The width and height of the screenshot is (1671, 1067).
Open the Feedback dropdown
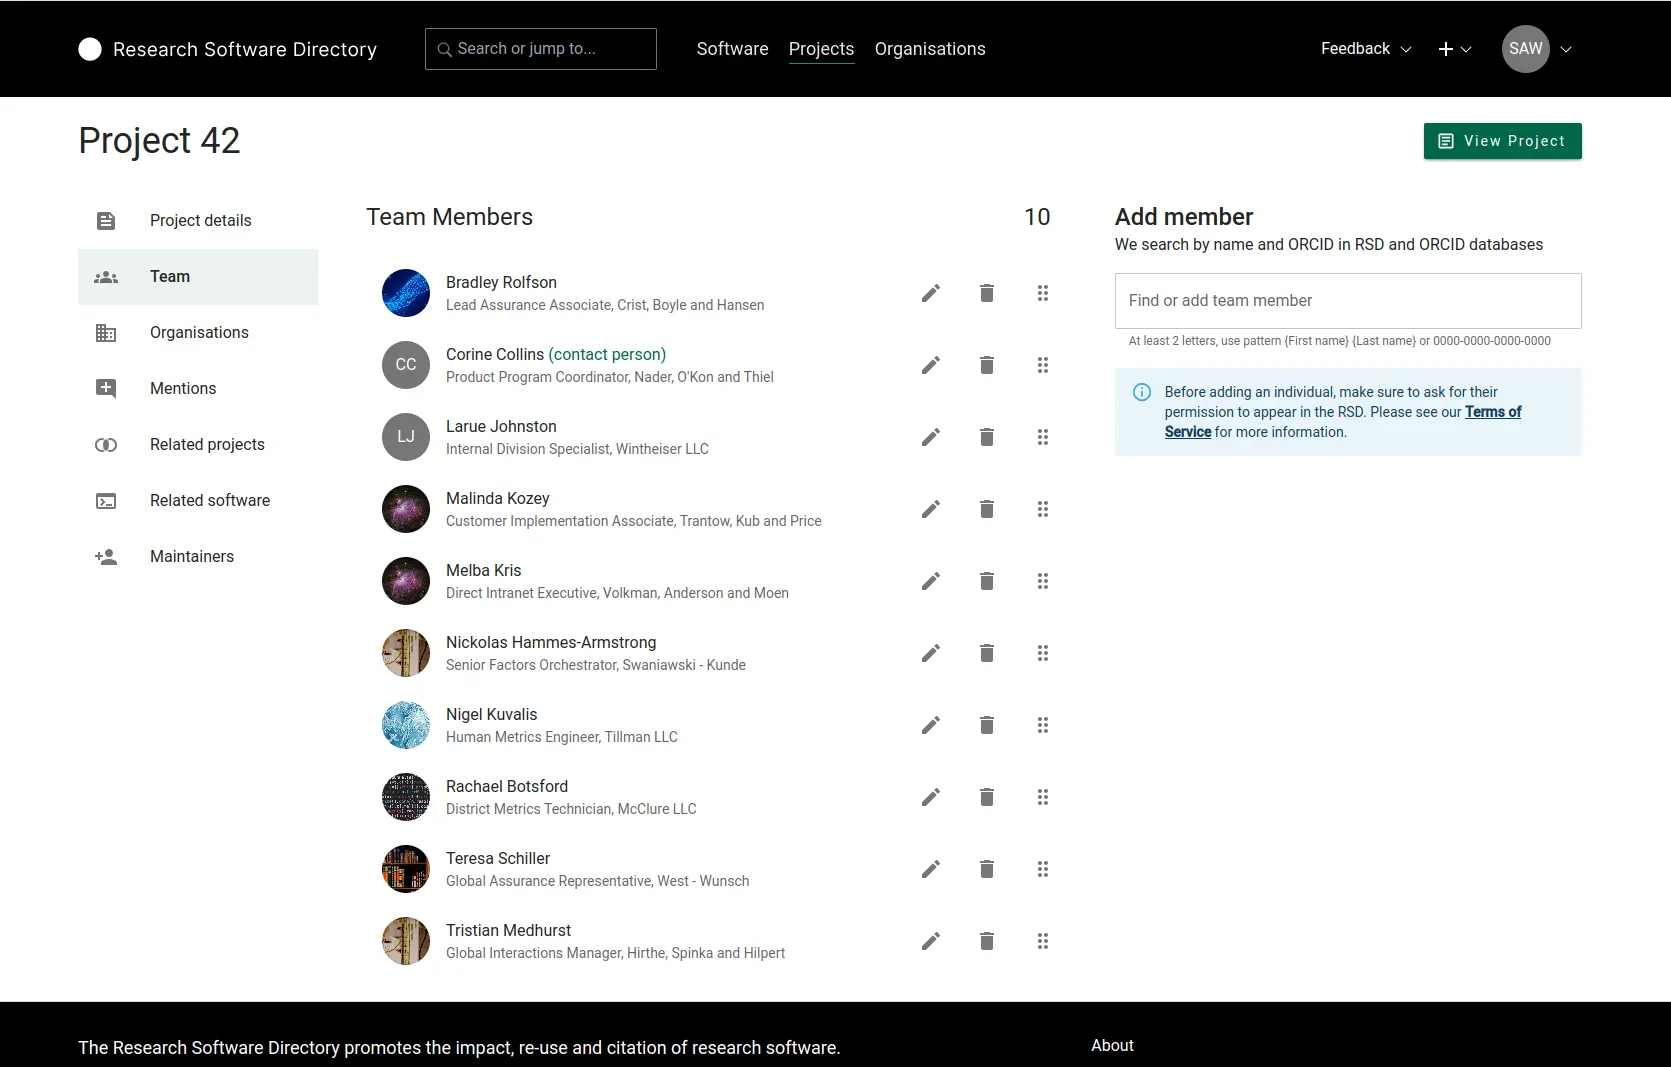(x=1365, y=49)
